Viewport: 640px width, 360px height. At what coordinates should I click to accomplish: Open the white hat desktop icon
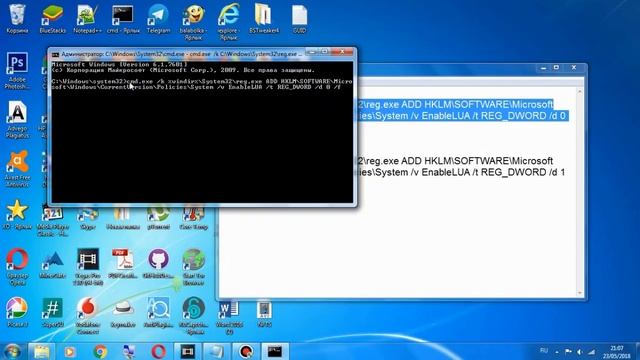[123, 313]
